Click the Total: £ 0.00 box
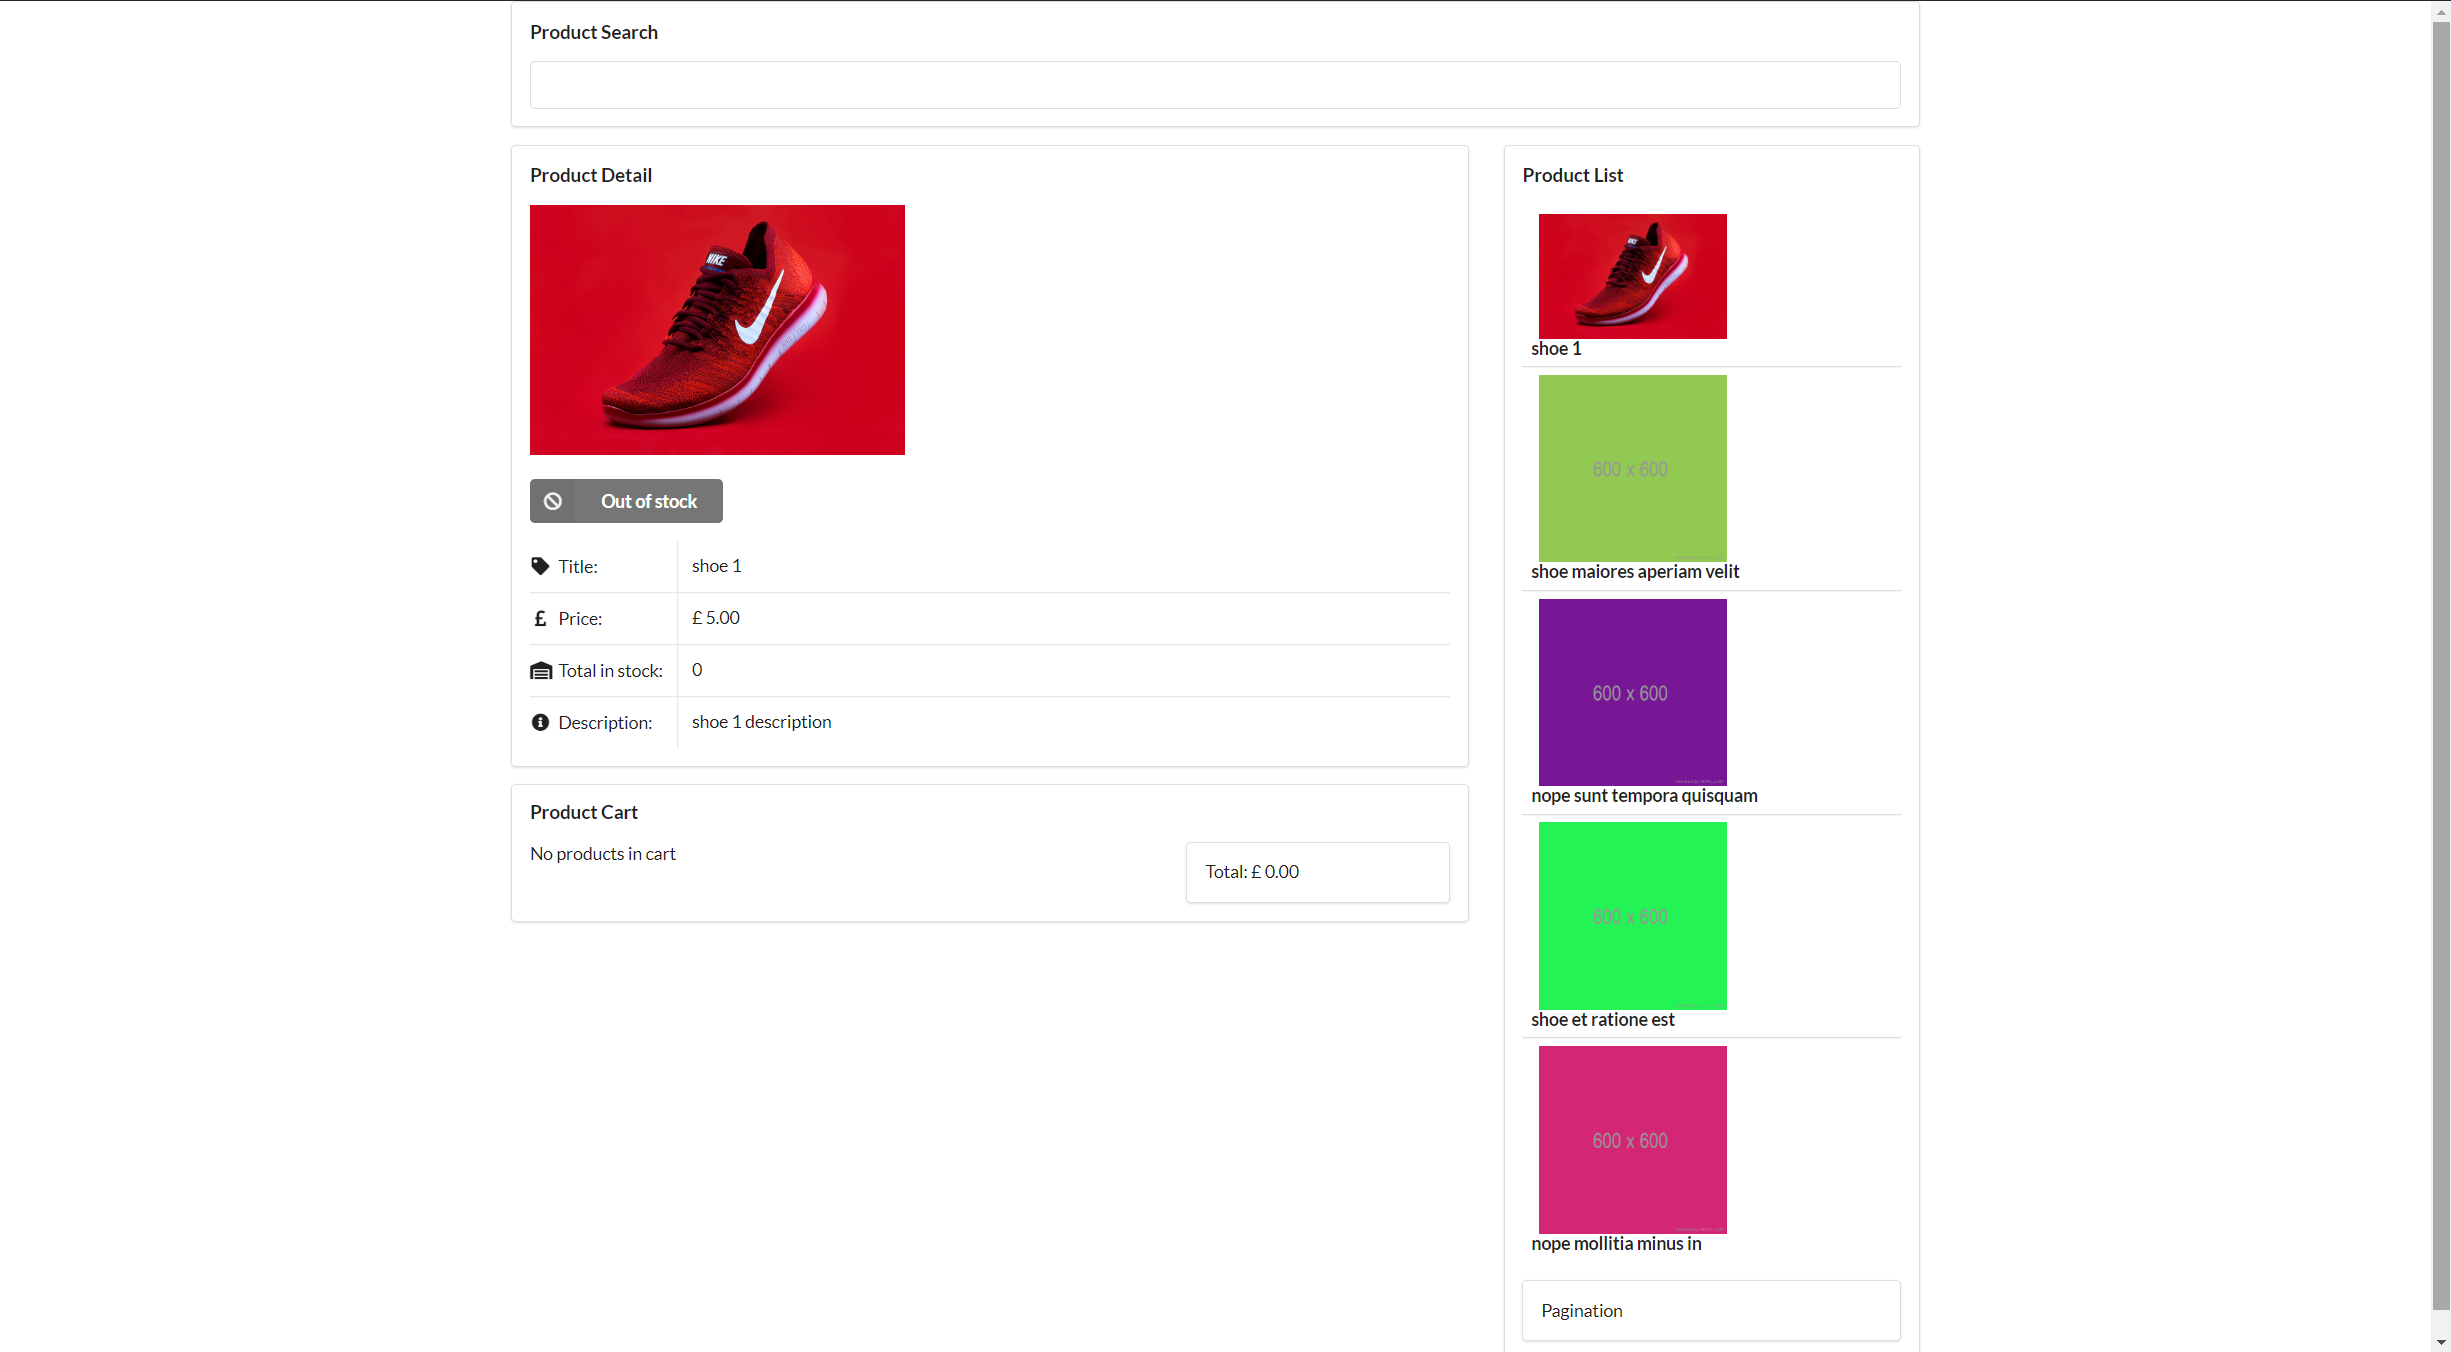Image resolution: width=2451 pixels, height=1352 pixels. [x=1316, y=872]
